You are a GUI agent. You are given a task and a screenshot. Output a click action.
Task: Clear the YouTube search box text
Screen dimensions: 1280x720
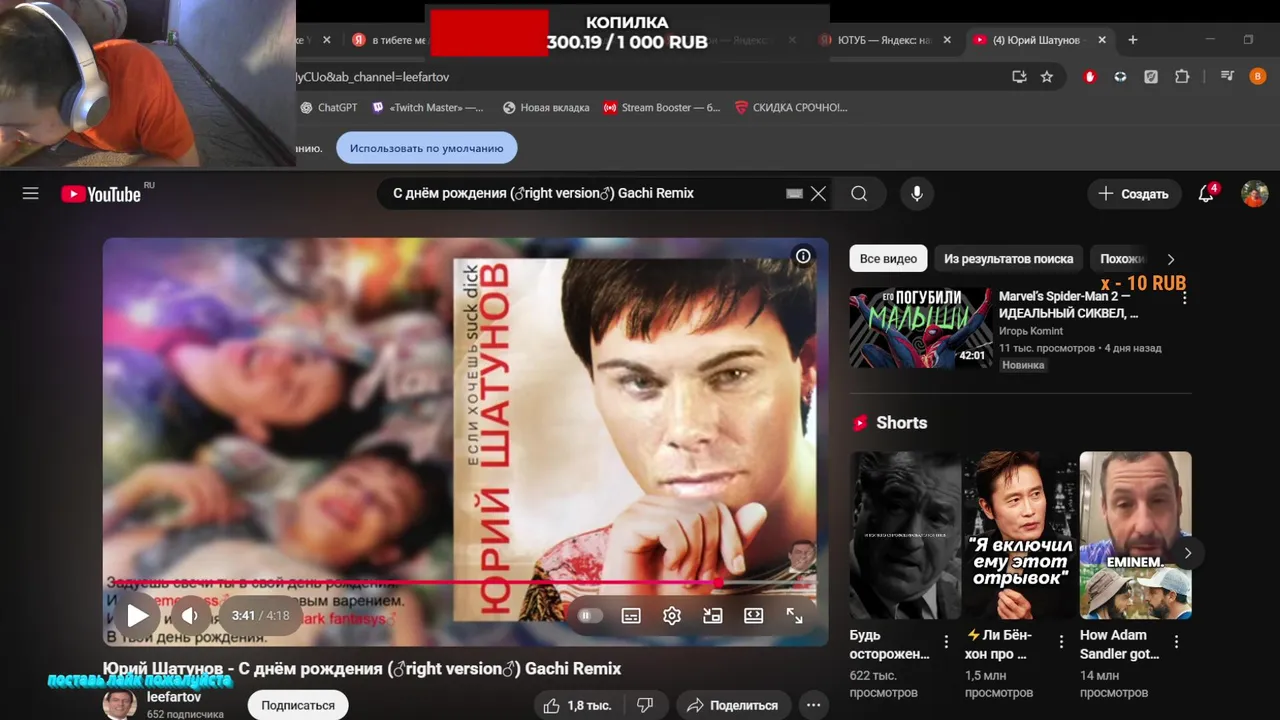(x=818, y=194)
